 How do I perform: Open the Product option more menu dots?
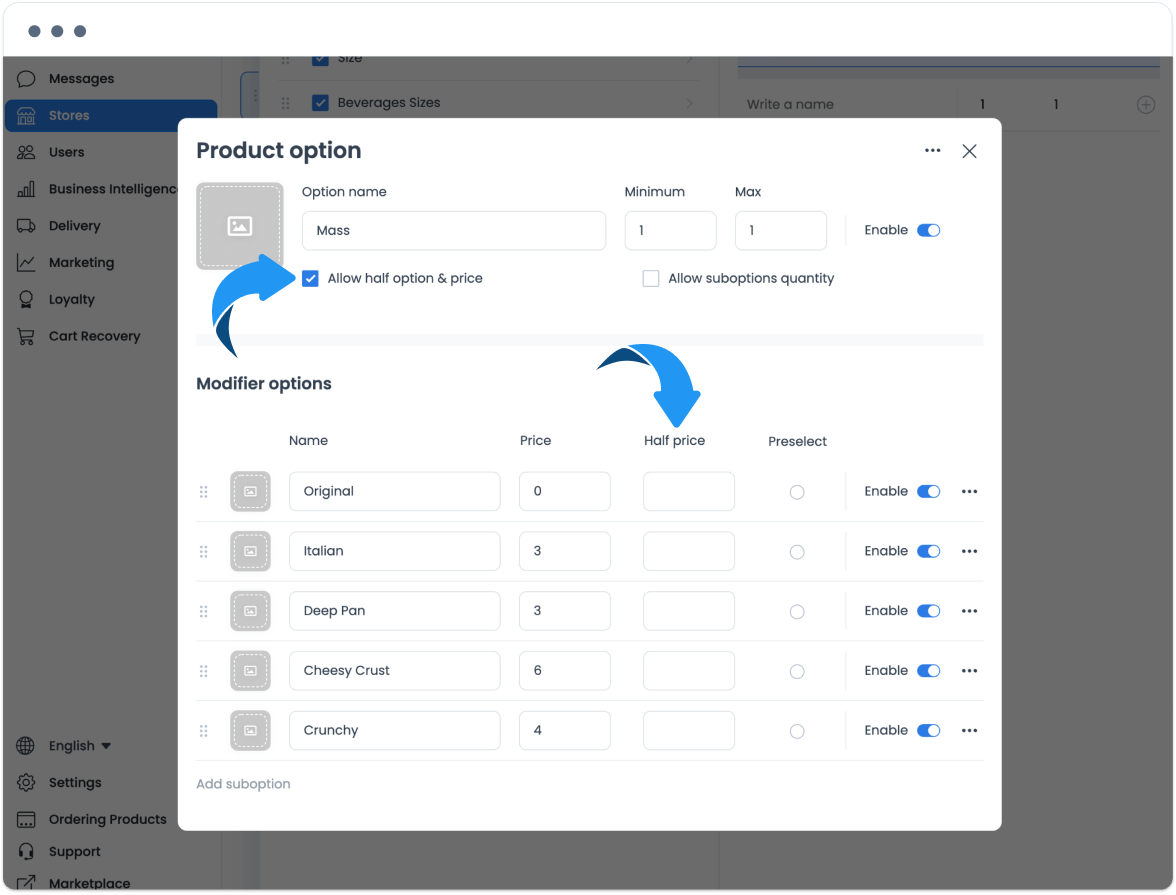tap(932, 151)
